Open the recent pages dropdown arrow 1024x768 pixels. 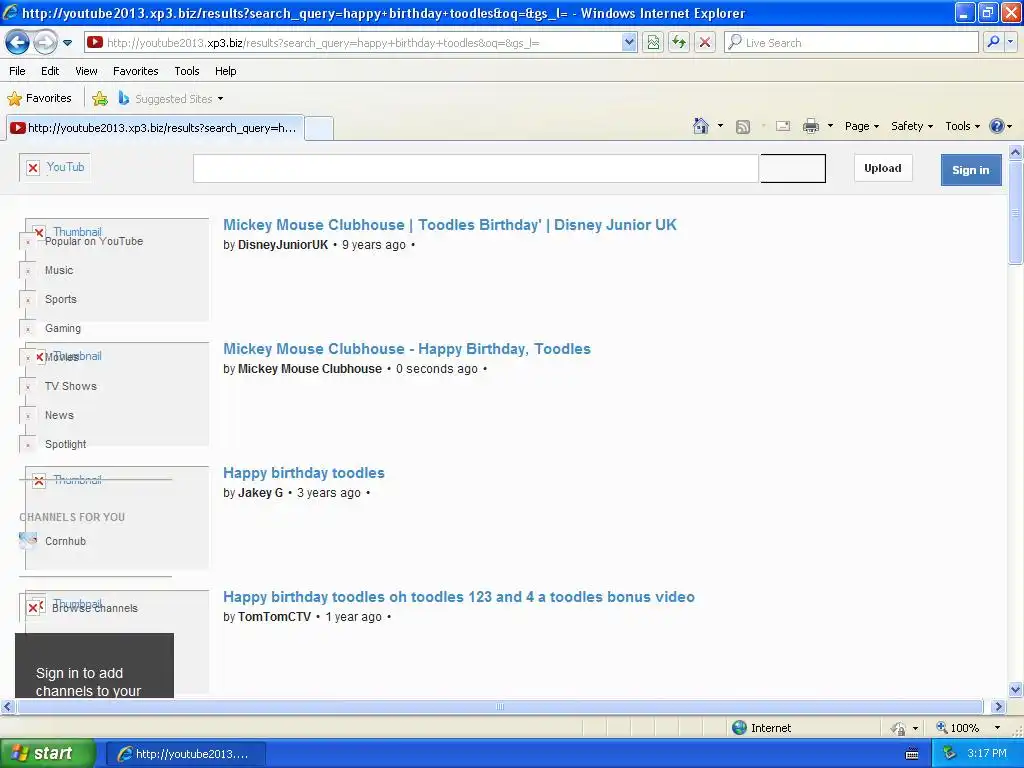[67, 43]
